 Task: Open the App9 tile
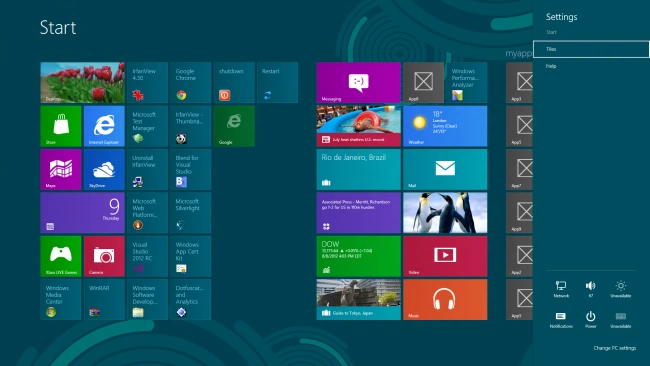[519, 213]
